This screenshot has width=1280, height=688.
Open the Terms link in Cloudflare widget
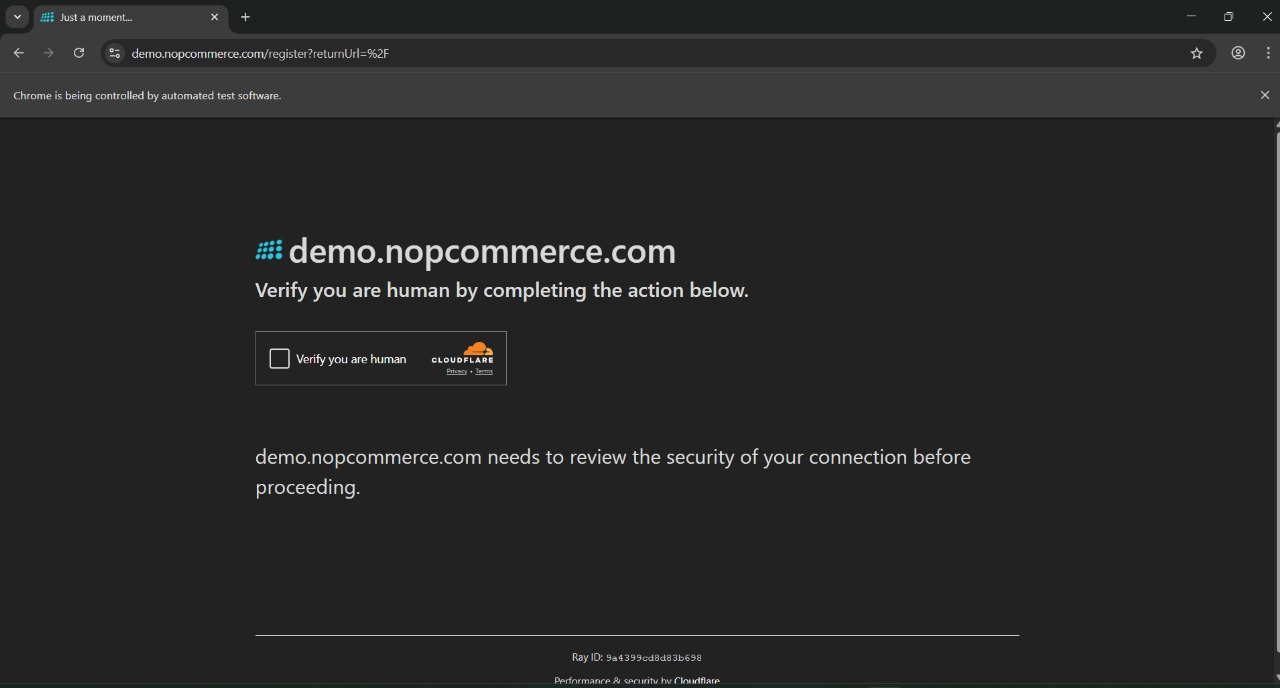click(484, 371)
